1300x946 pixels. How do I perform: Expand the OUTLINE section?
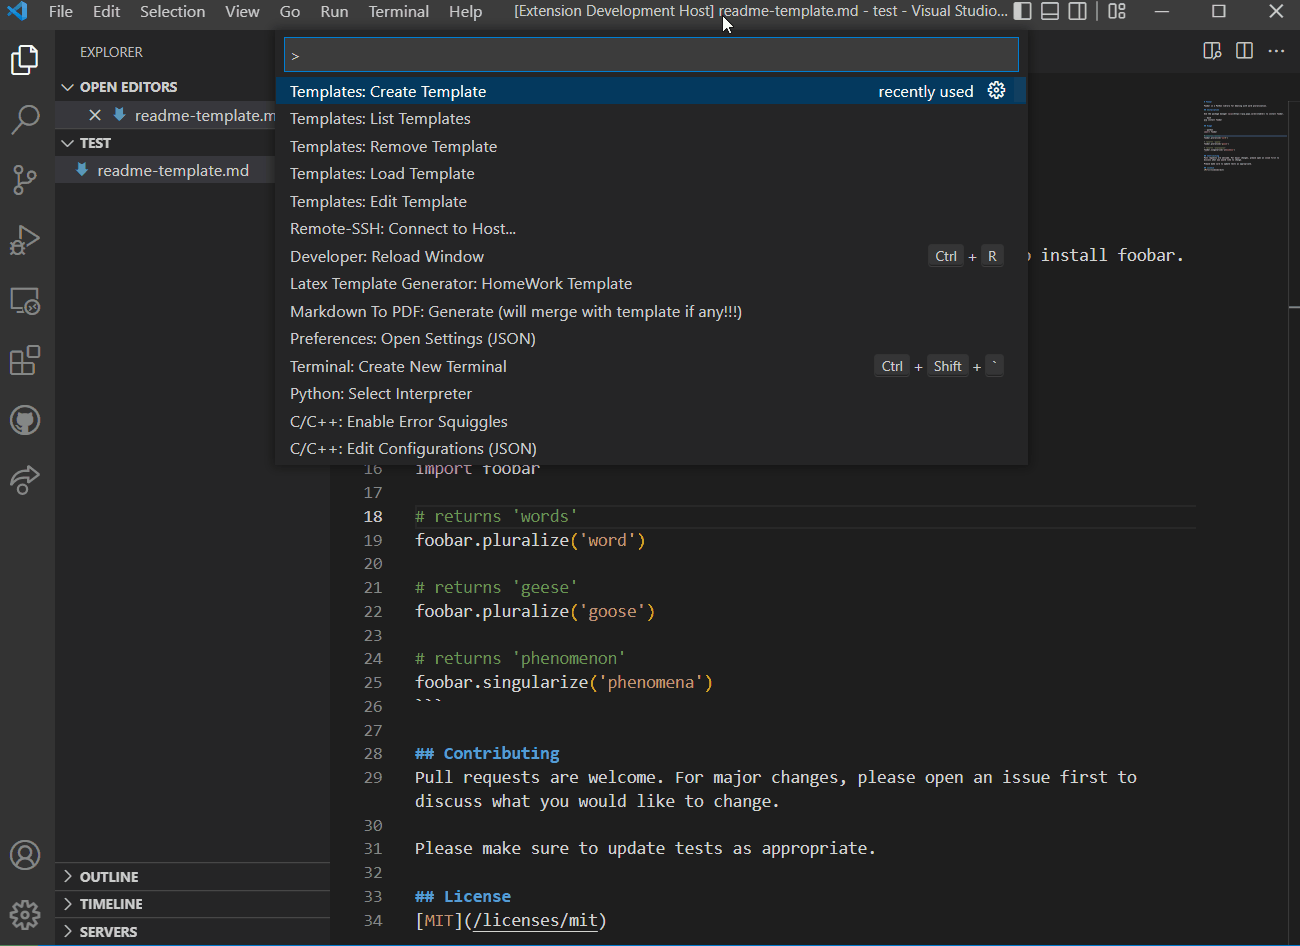109,877
